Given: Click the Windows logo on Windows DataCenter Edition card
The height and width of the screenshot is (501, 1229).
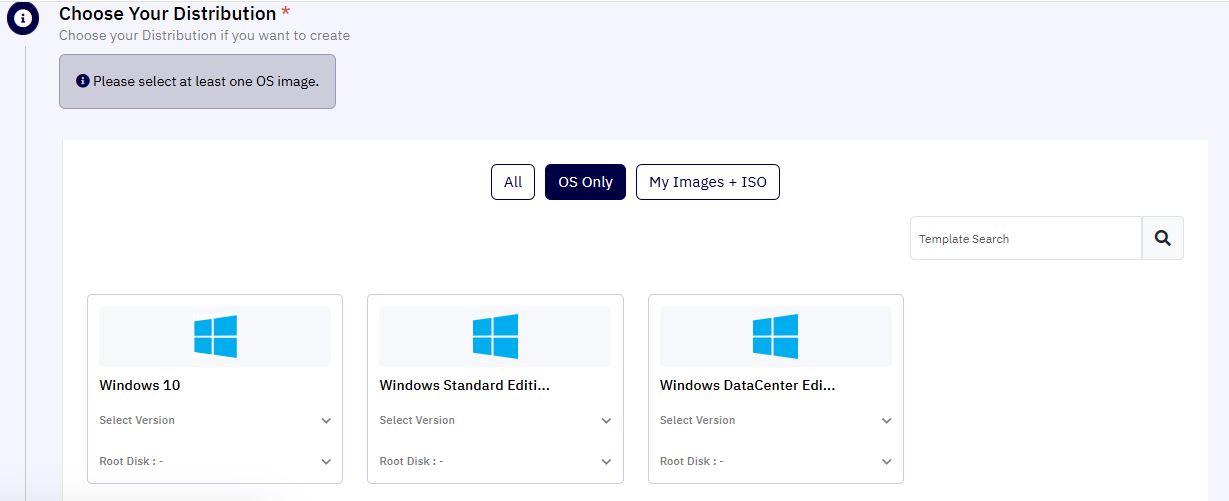Looking at the screenshot, I should click(x=775, y=336).
